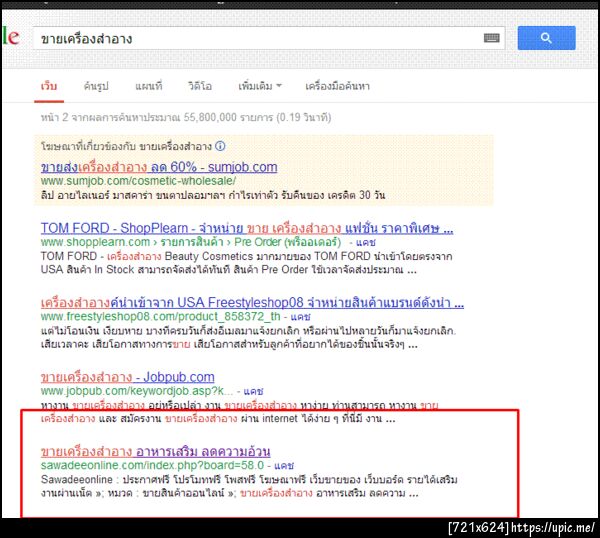Click the blue search magnifier button
Screen dimensions: 600x538
point(546,38)
